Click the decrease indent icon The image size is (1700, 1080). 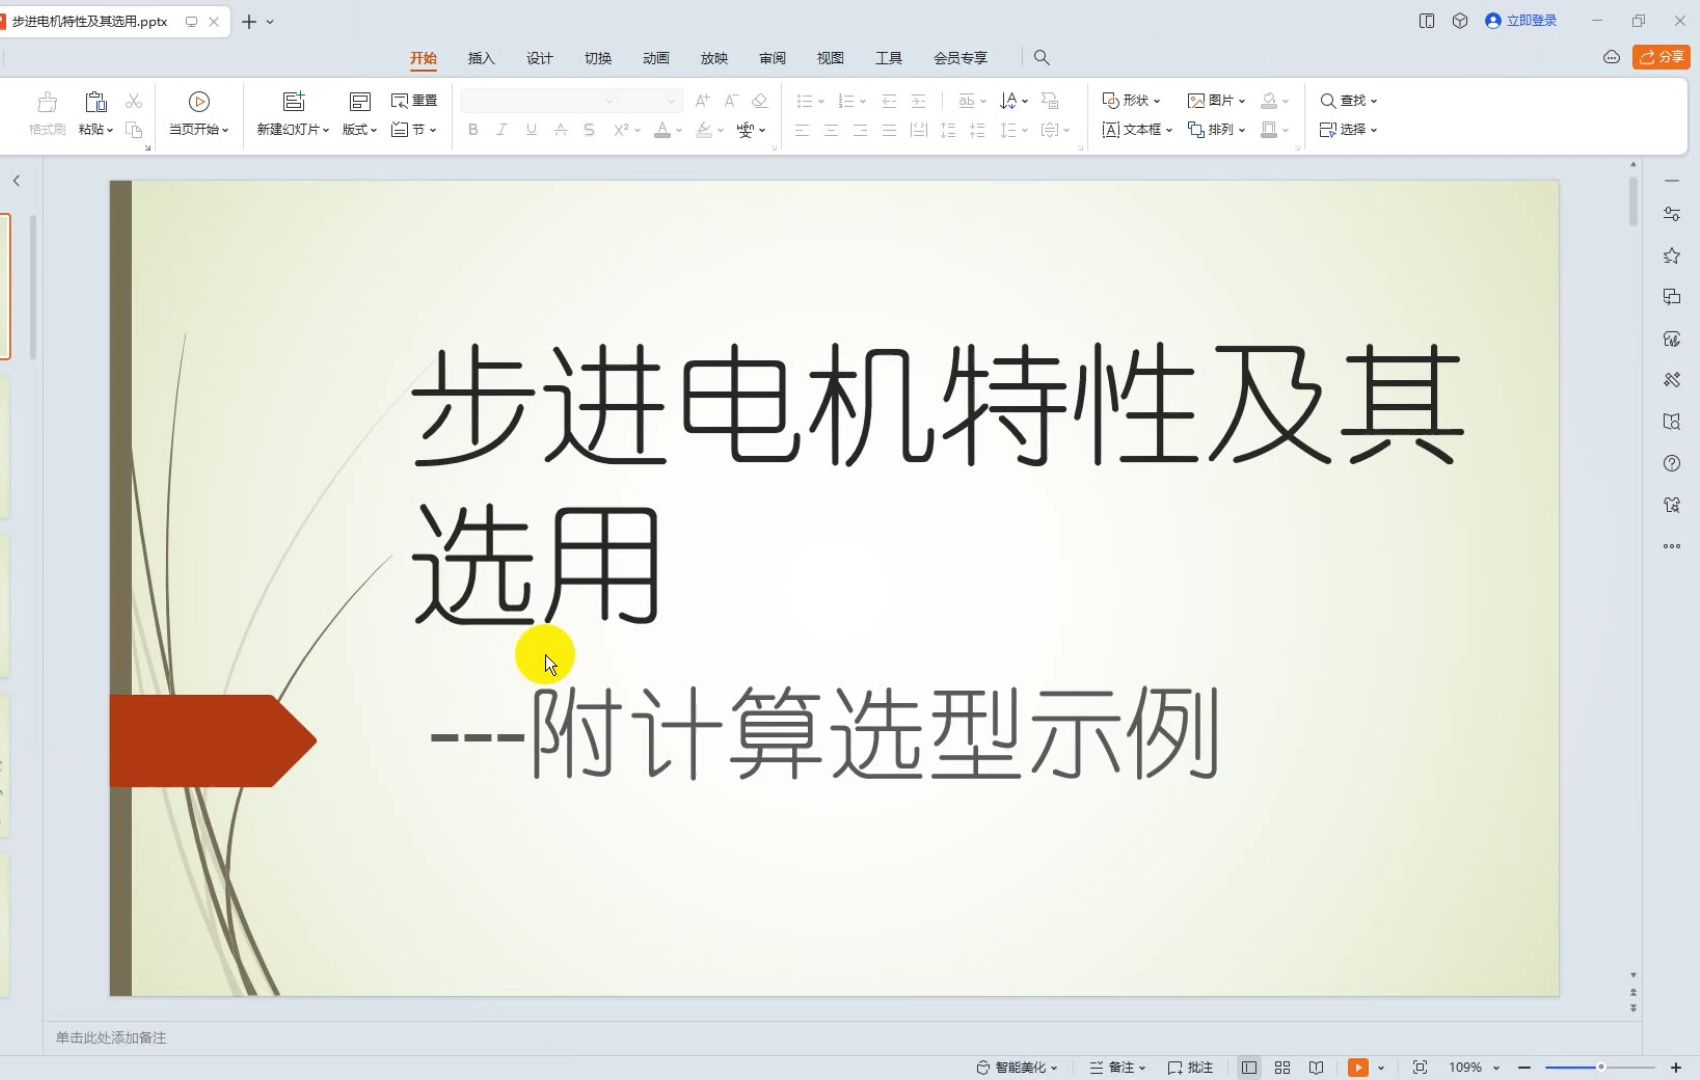[889, 101]
